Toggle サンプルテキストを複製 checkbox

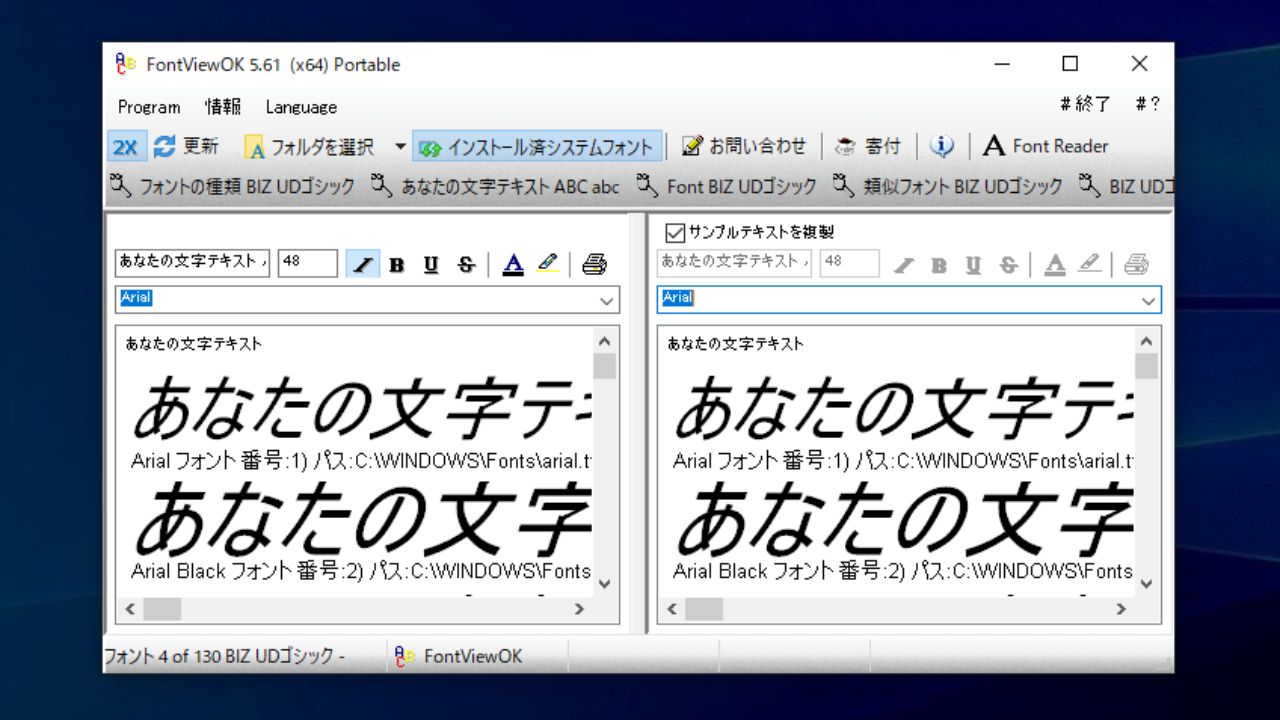[x=675, y=232]
